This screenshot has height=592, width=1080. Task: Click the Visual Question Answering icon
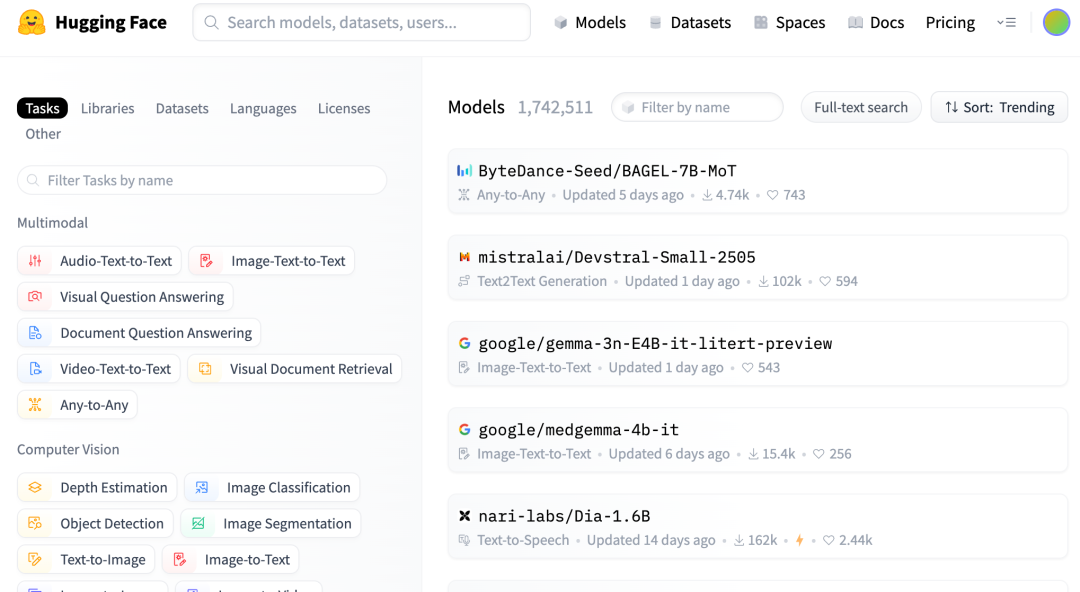(35, 296)
